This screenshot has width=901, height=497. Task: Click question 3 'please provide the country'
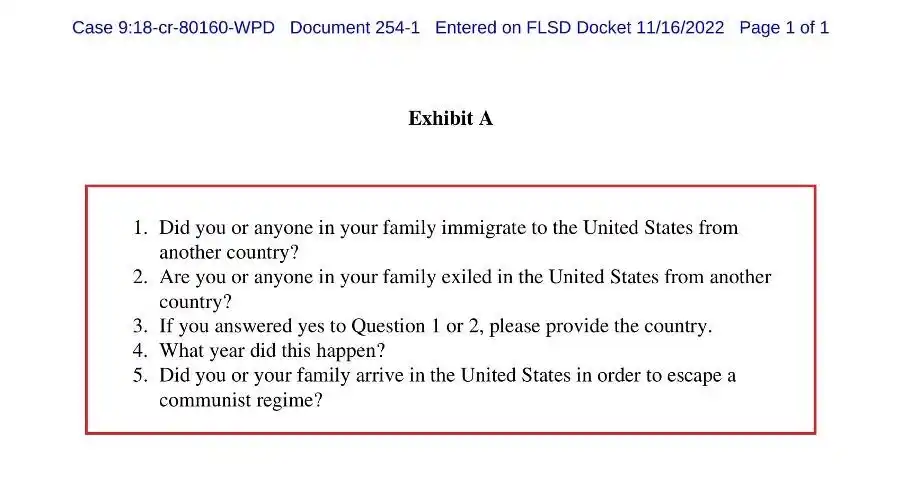click(x=435, y=326)
